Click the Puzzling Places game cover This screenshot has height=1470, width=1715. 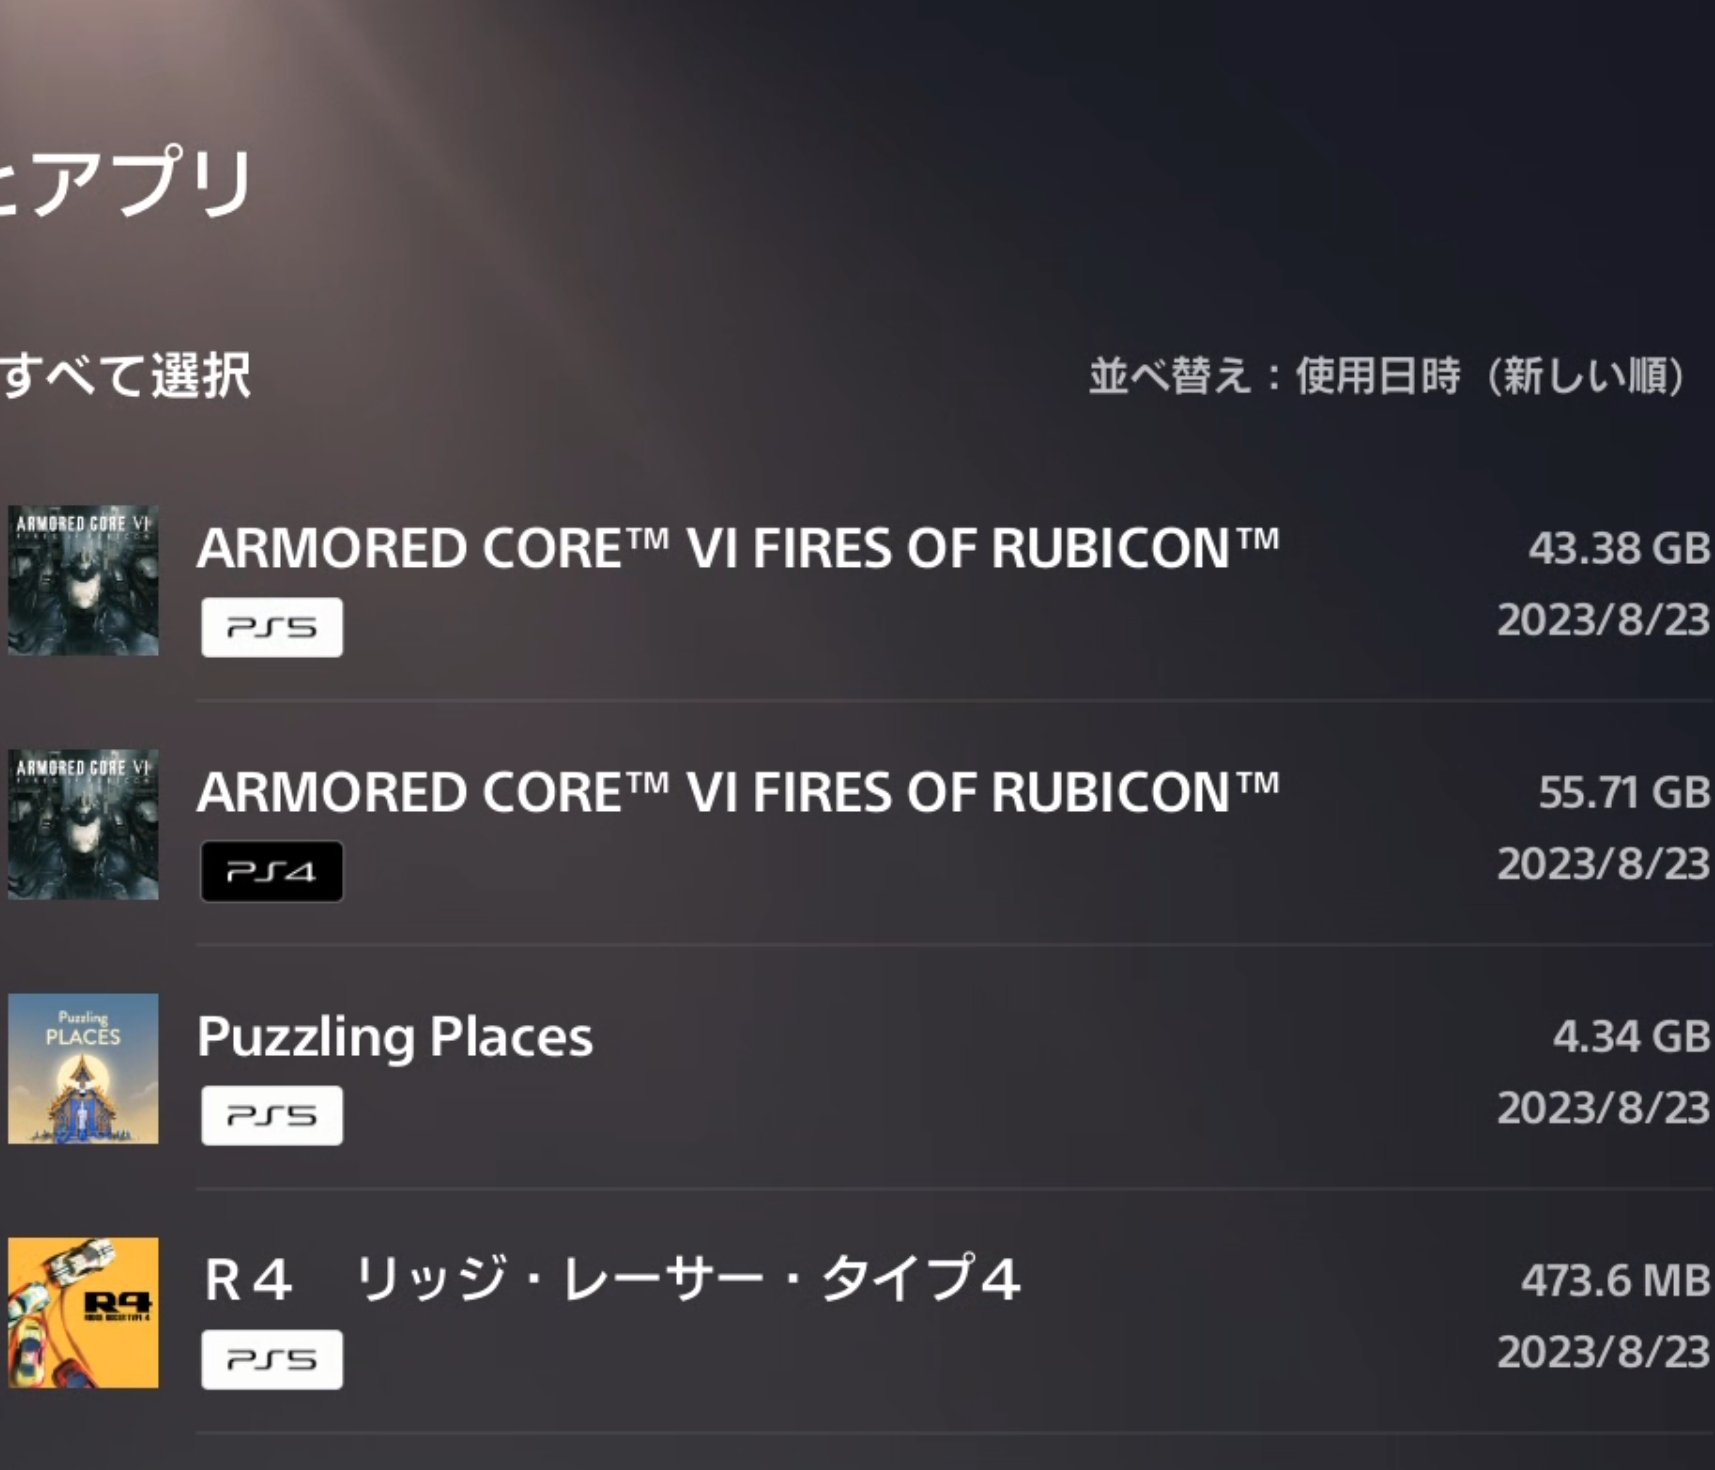(83, 1068)
